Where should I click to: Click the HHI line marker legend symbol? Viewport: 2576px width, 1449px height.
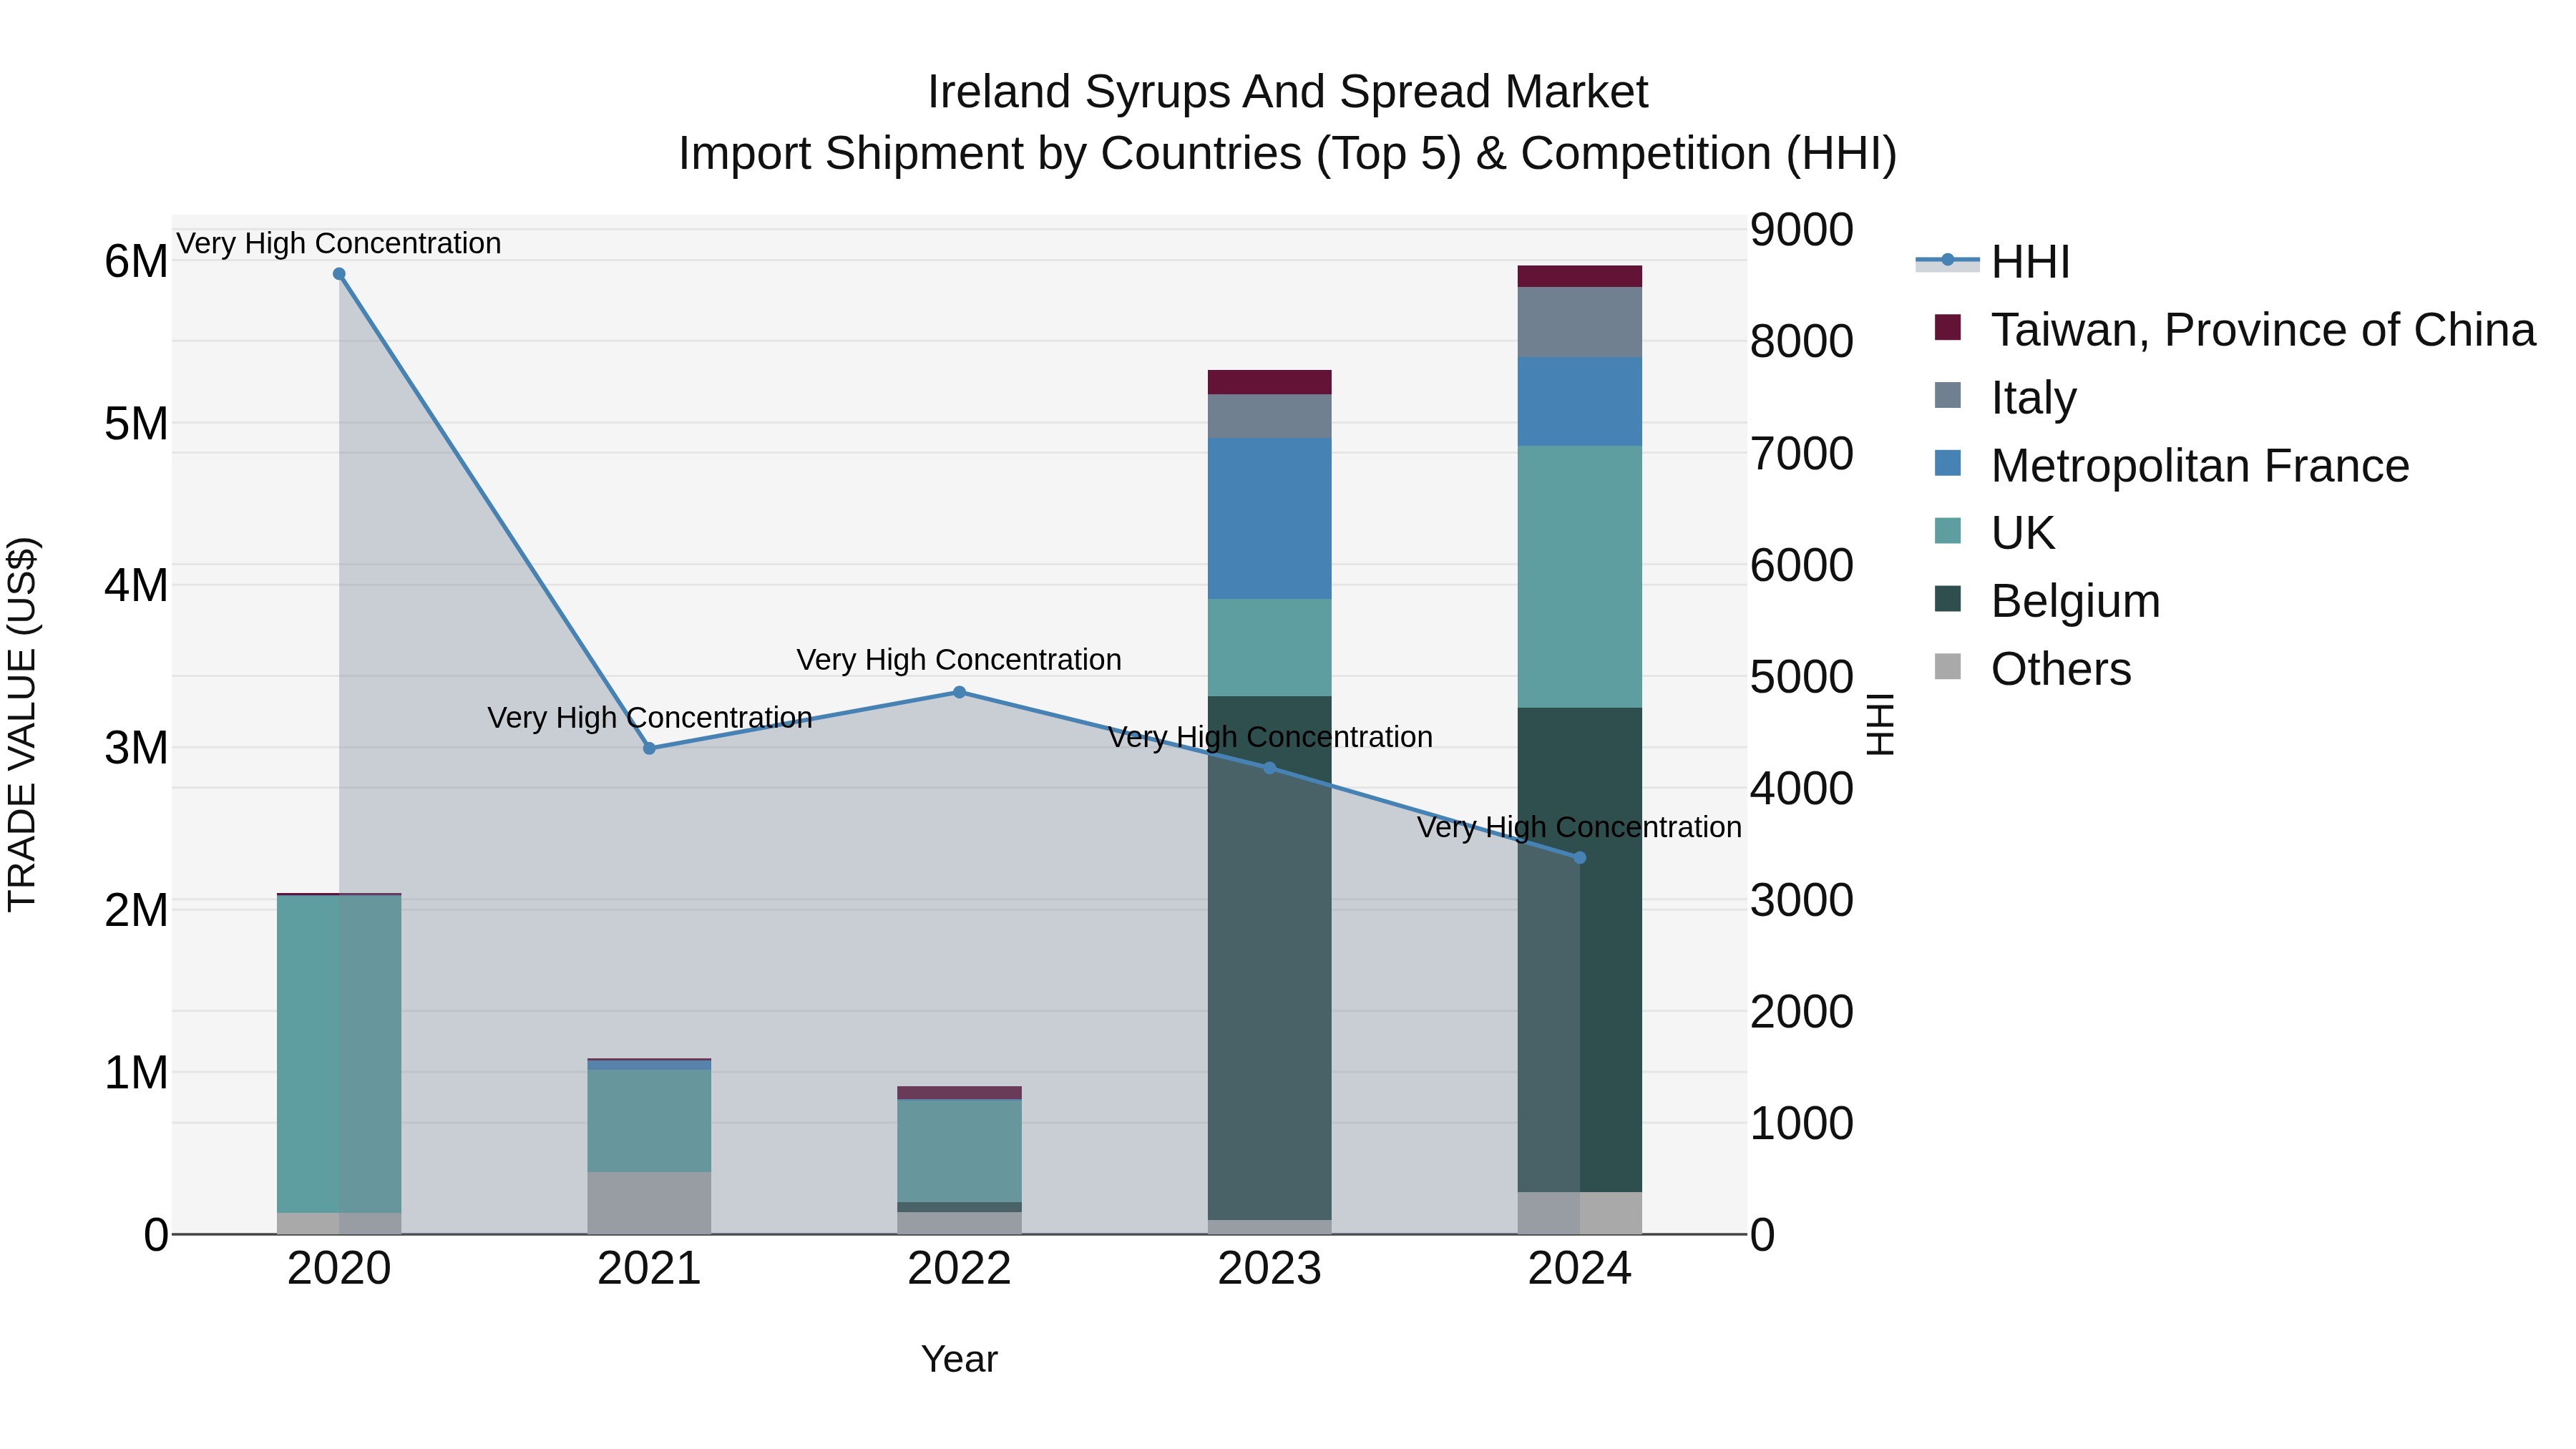point(1948,260)
